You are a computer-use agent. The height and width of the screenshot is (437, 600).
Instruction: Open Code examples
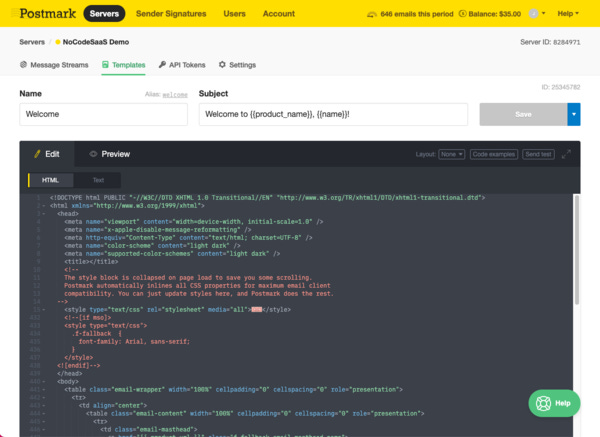pyautogui.click(x=494, y=154)
